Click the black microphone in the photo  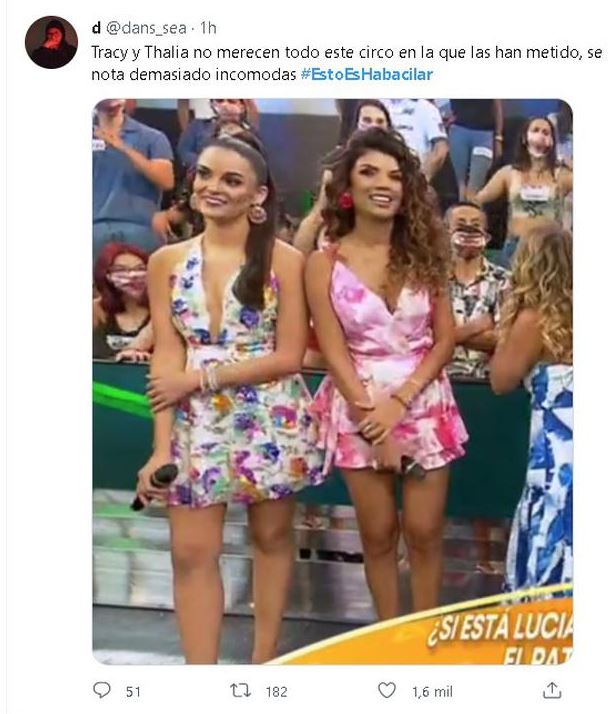pos(154,485)
